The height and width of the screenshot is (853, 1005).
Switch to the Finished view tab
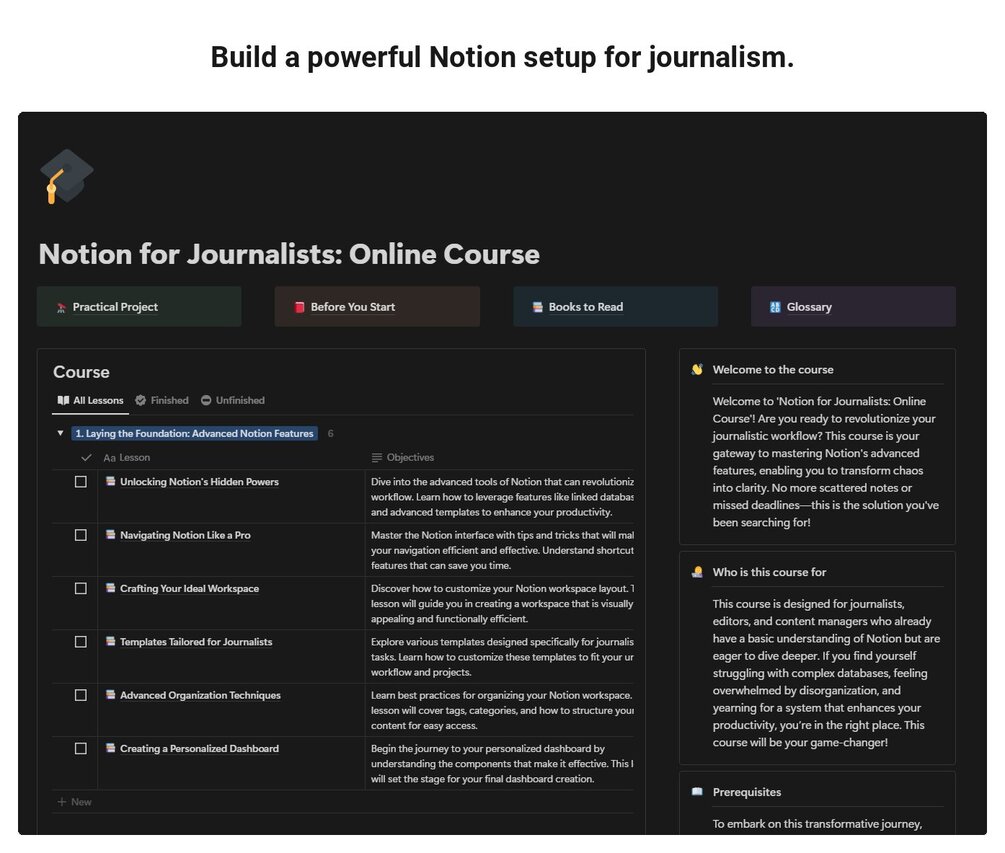pos(162,401)
